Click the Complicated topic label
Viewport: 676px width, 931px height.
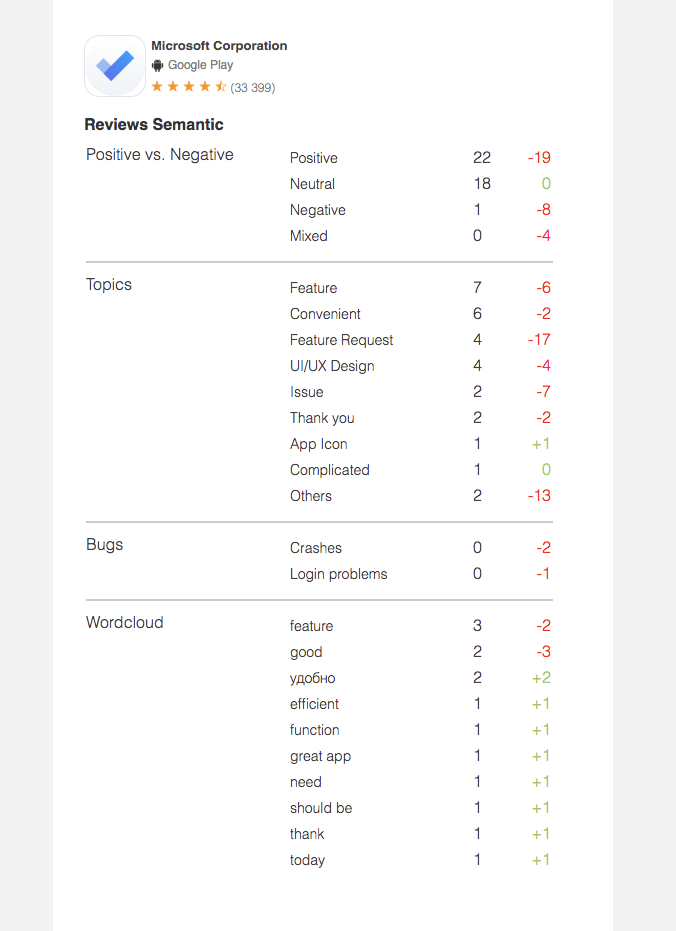329,470
